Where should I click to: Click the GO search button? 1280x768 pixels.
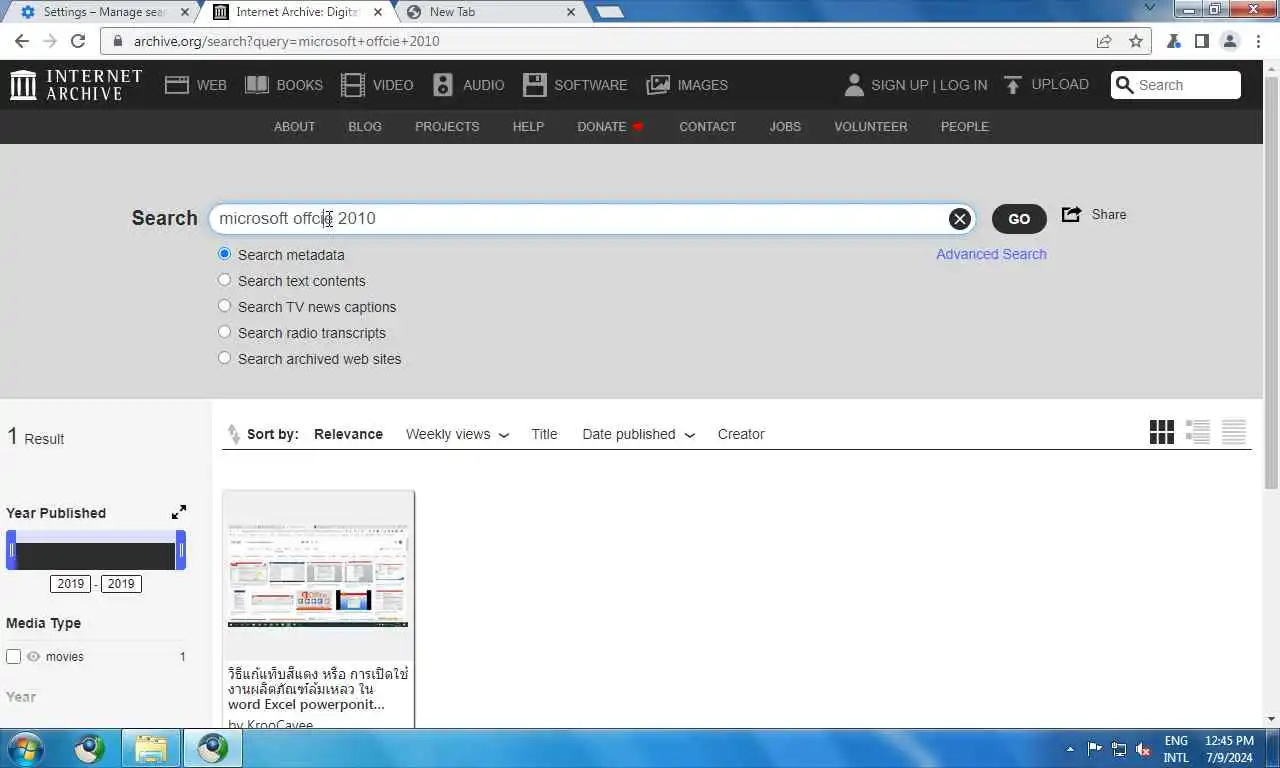(x=1019, y=219)
